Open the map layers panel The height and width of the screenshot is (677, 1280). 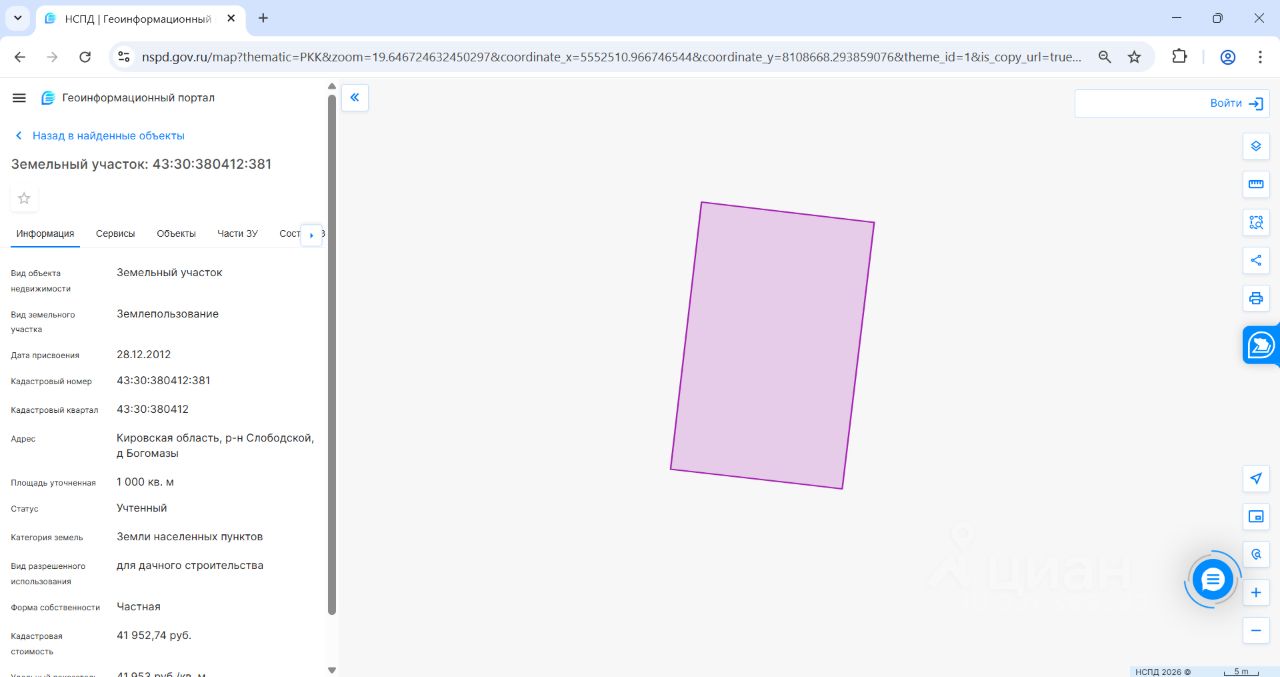[x=1256, y=146]
